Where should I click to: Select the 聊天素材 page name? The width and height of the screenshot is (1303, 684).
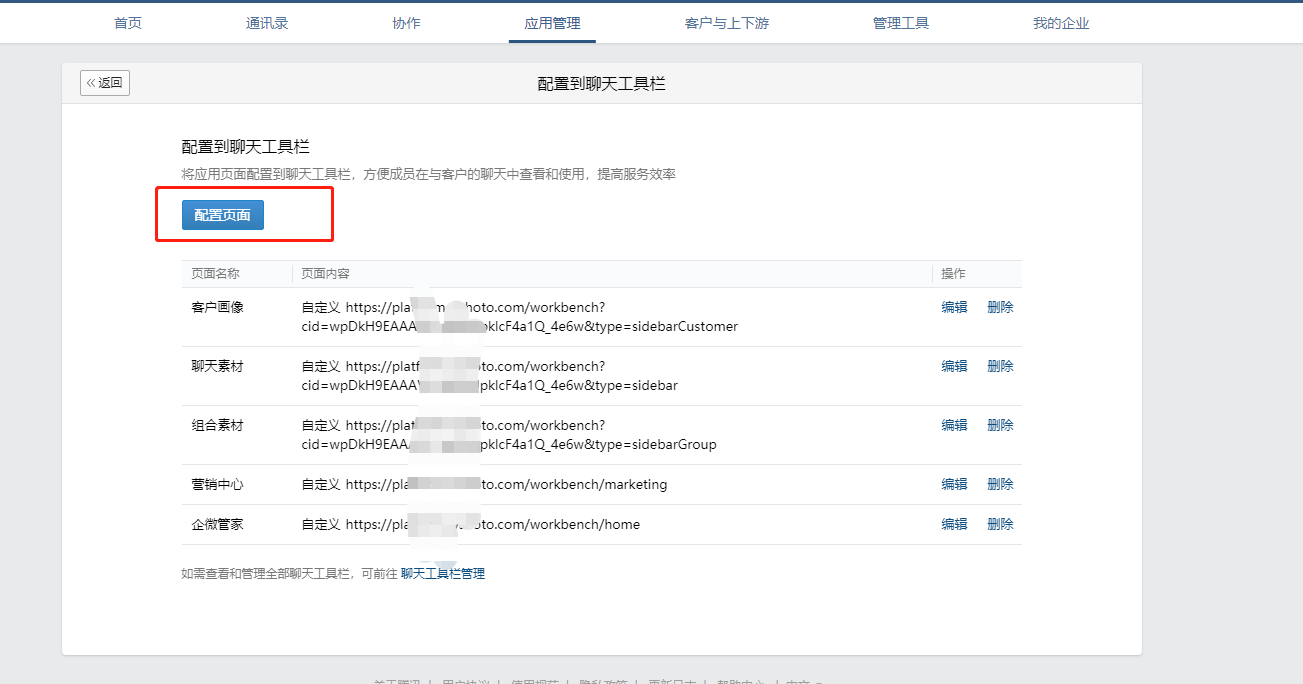[217, 366]
